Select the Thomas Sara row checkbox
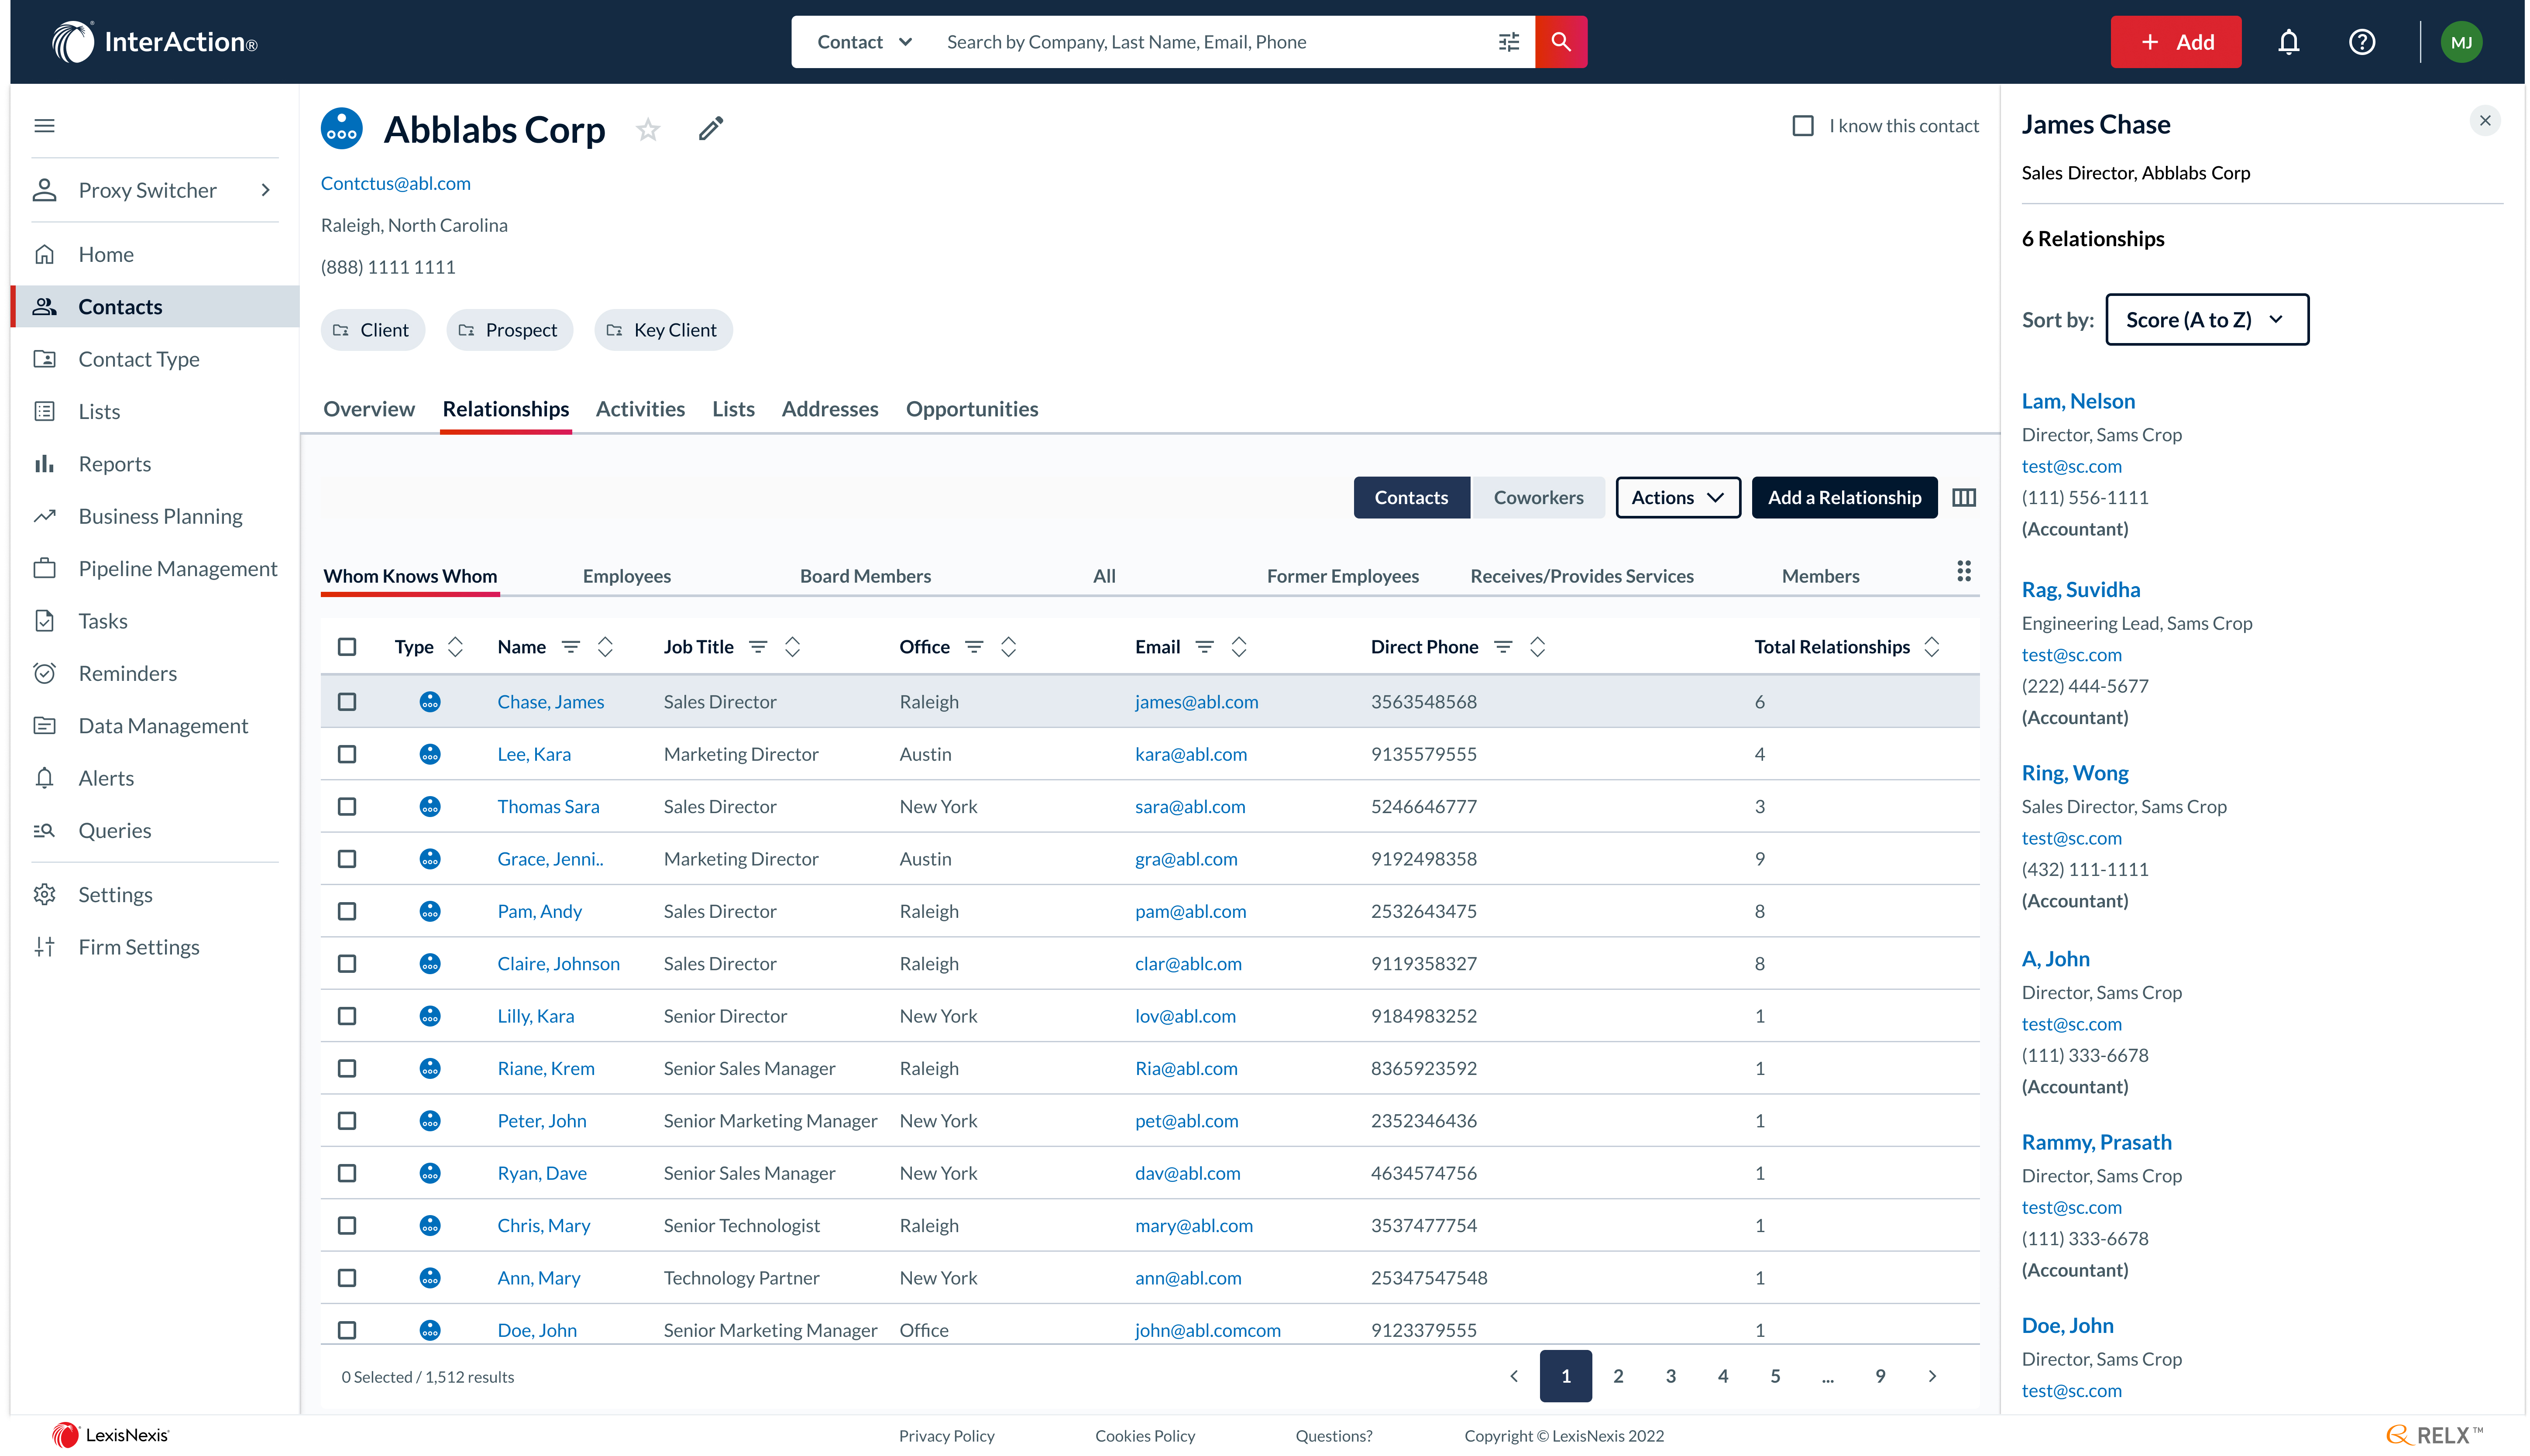The width and height of the screenshot is (2530, 1456). tap(347, 806)
